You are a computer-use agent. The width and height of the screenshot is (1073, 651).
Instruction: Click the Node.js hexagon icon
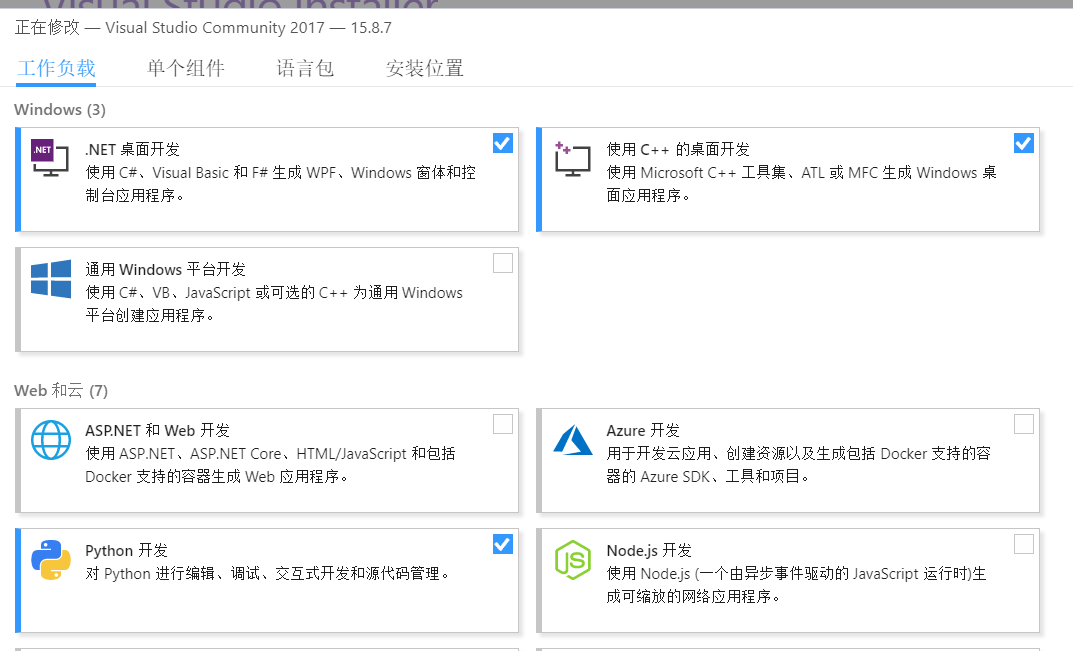point(573,560)
